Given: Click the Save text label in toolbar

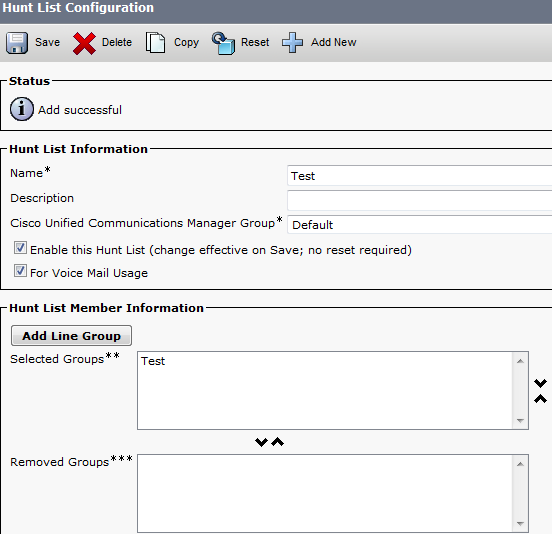Looking at the screenshot, I should click(x=48, y=42).
